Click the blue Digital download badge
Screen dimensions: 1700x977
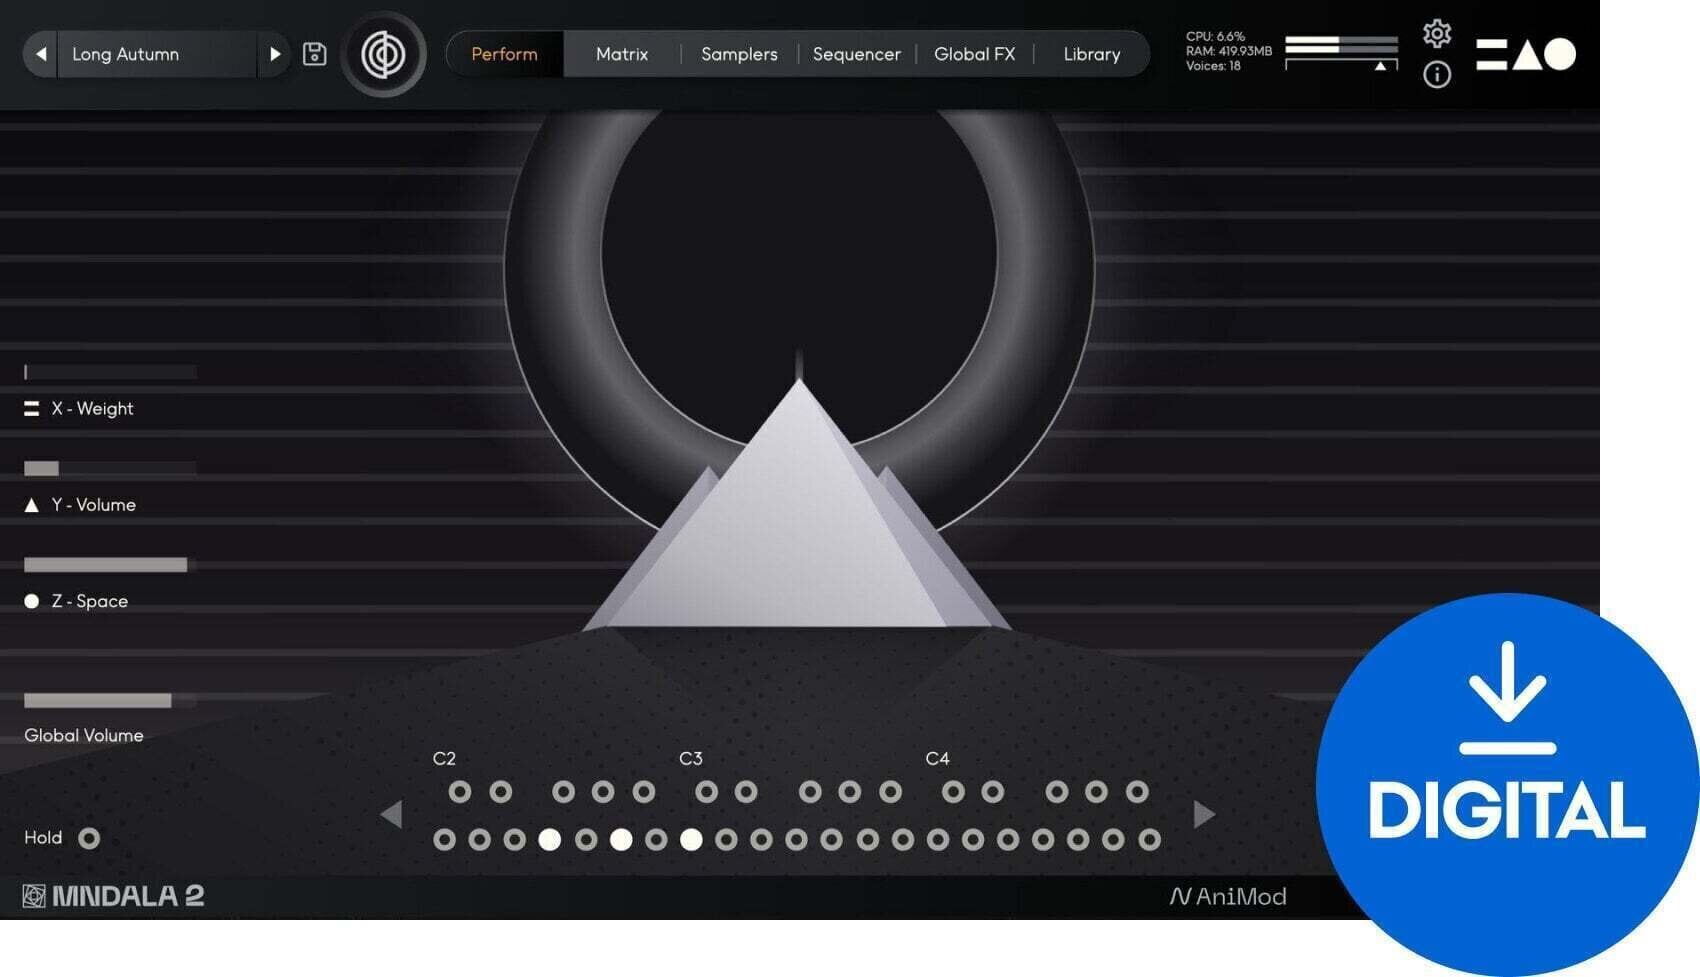pos(1507,784)
